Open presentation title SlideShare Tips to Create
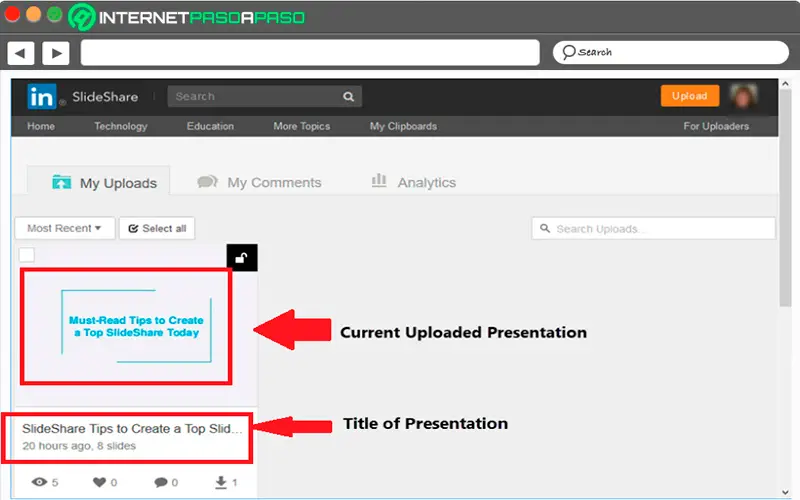Viewport: 800px width, 500px height. coord(132,429)
